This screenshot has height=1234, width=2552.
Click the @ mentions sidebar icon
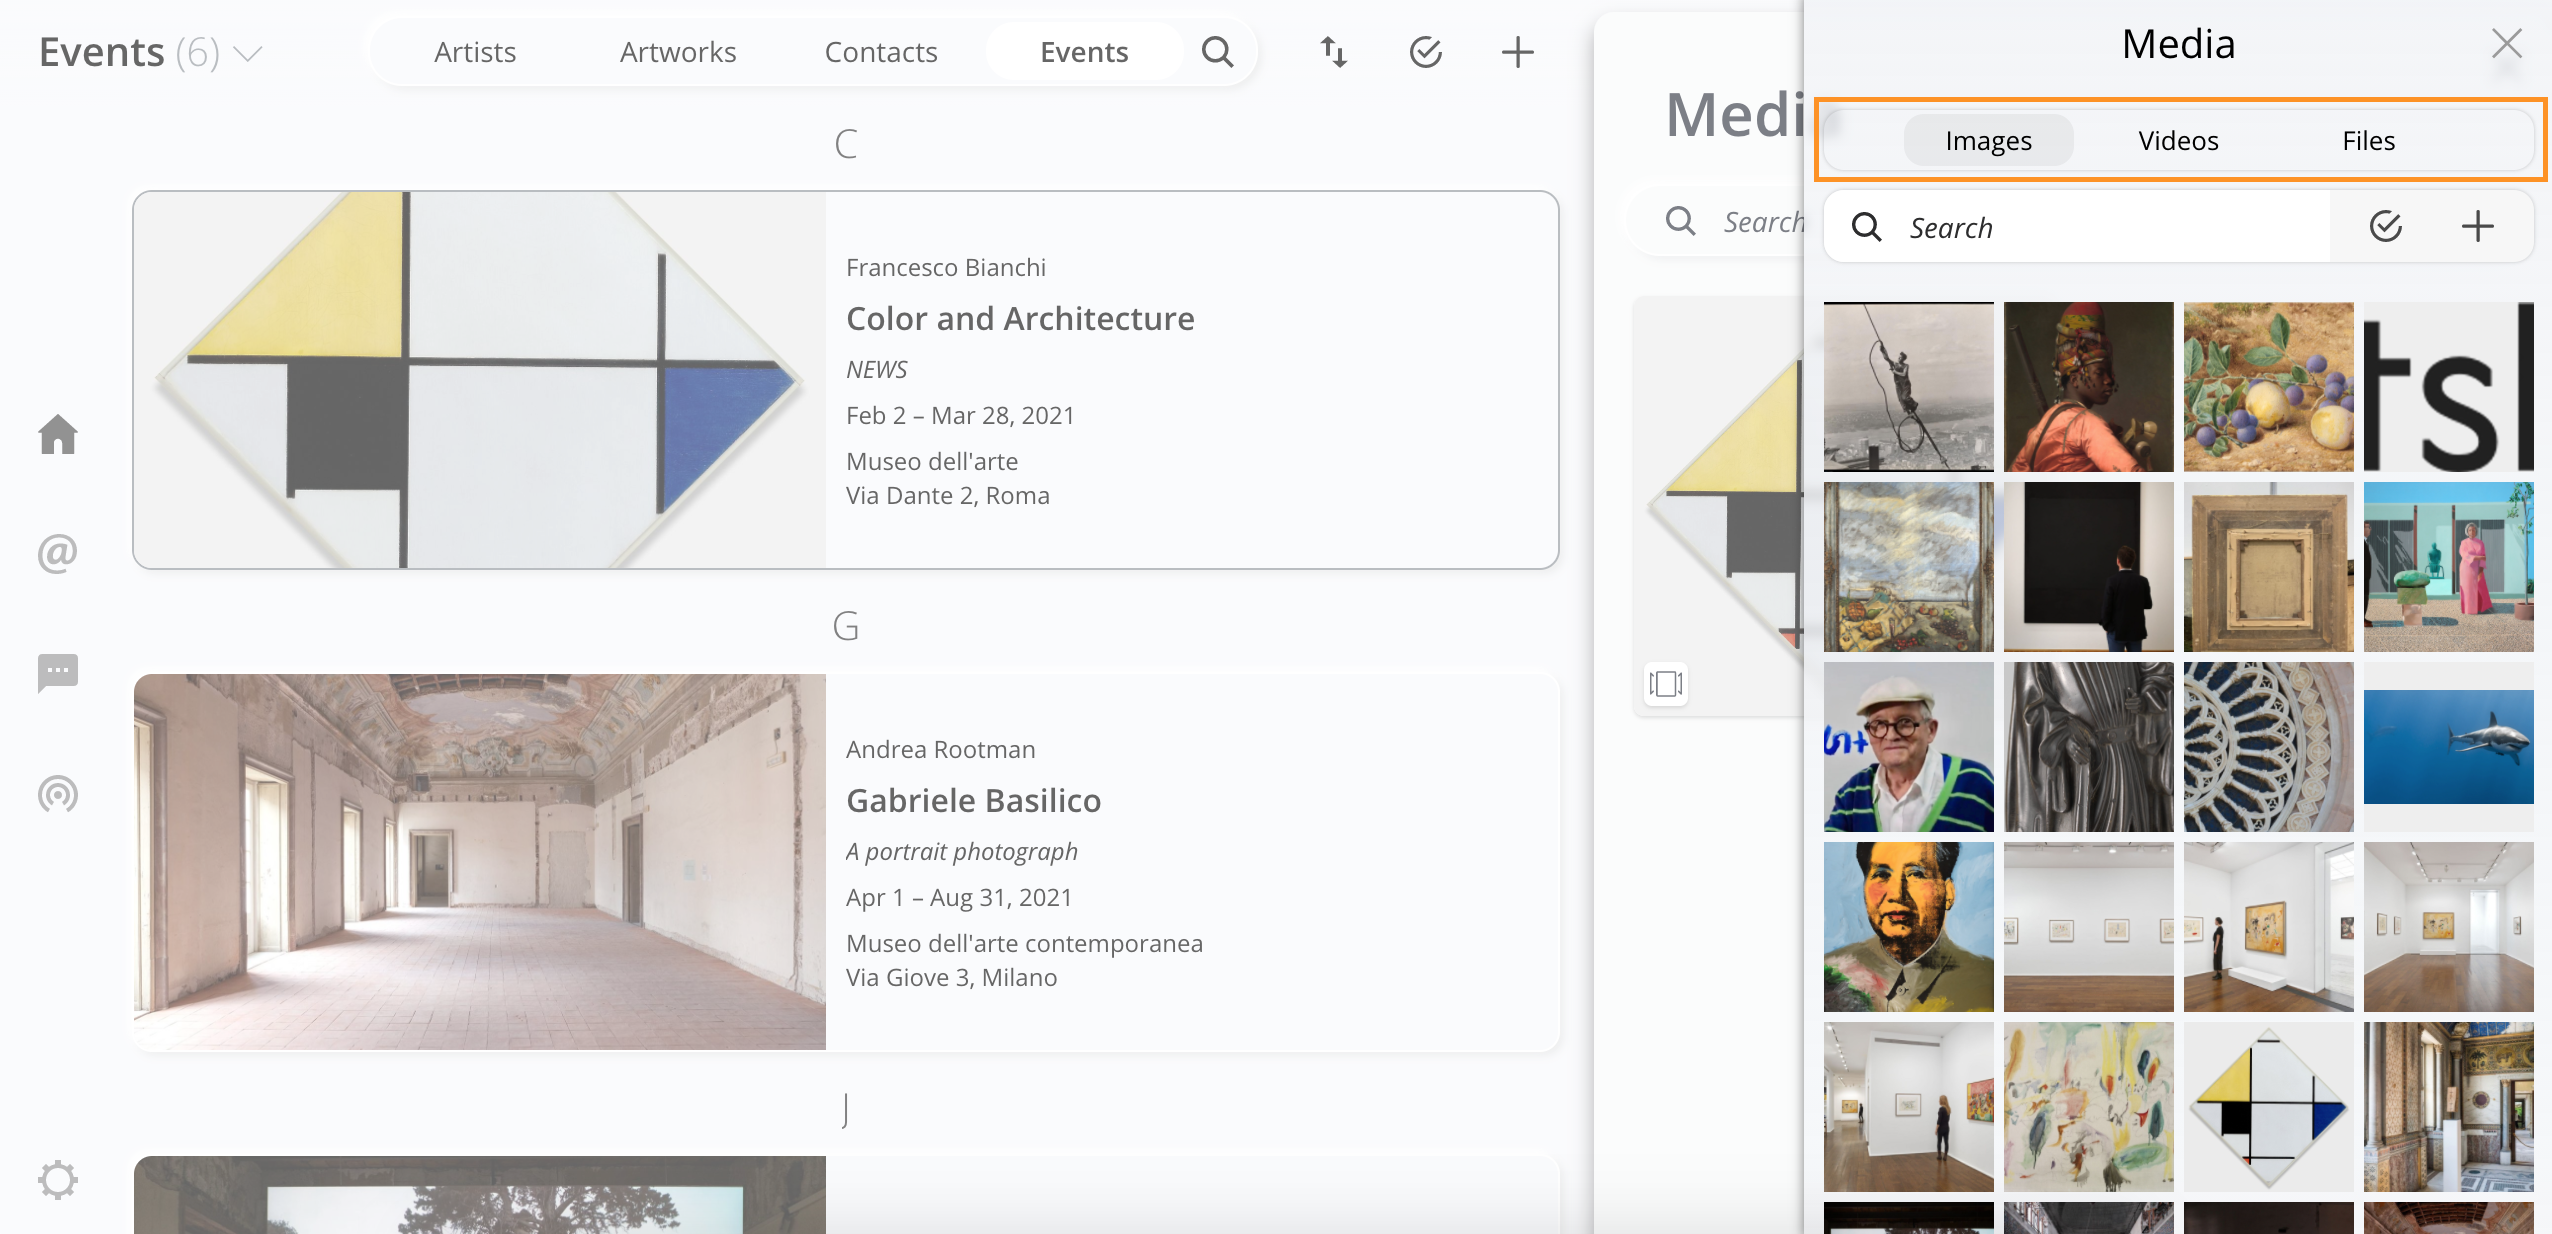(58, 553)
